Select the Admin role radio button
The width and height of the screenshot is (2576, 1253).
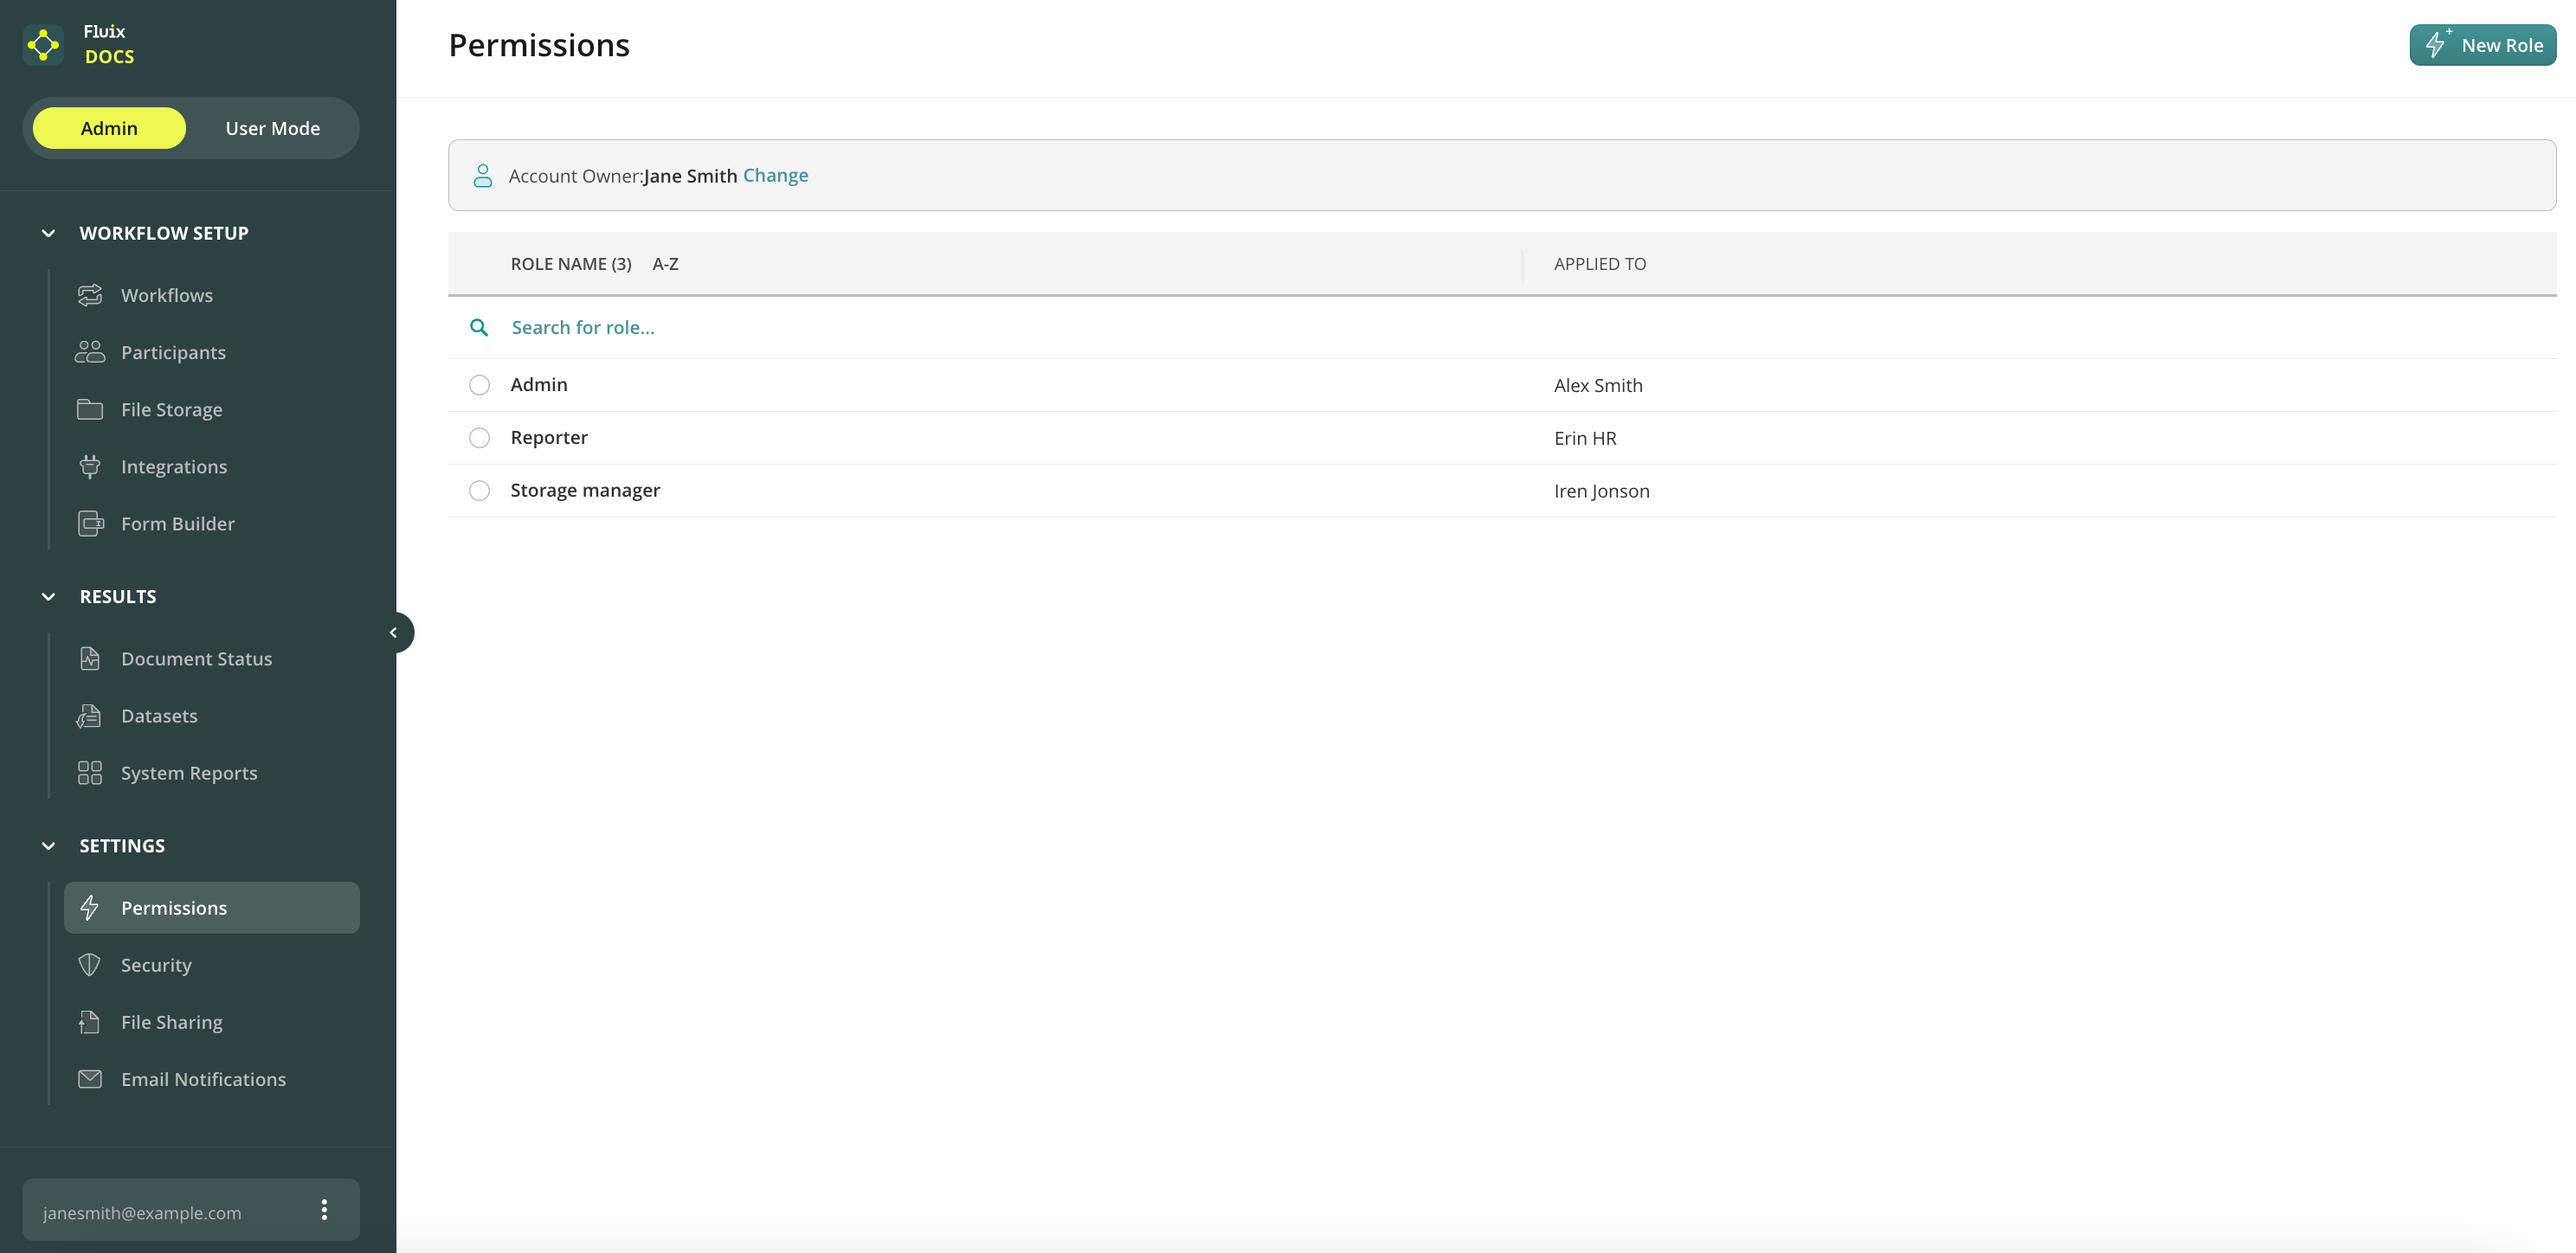click(x=480, y=385)
